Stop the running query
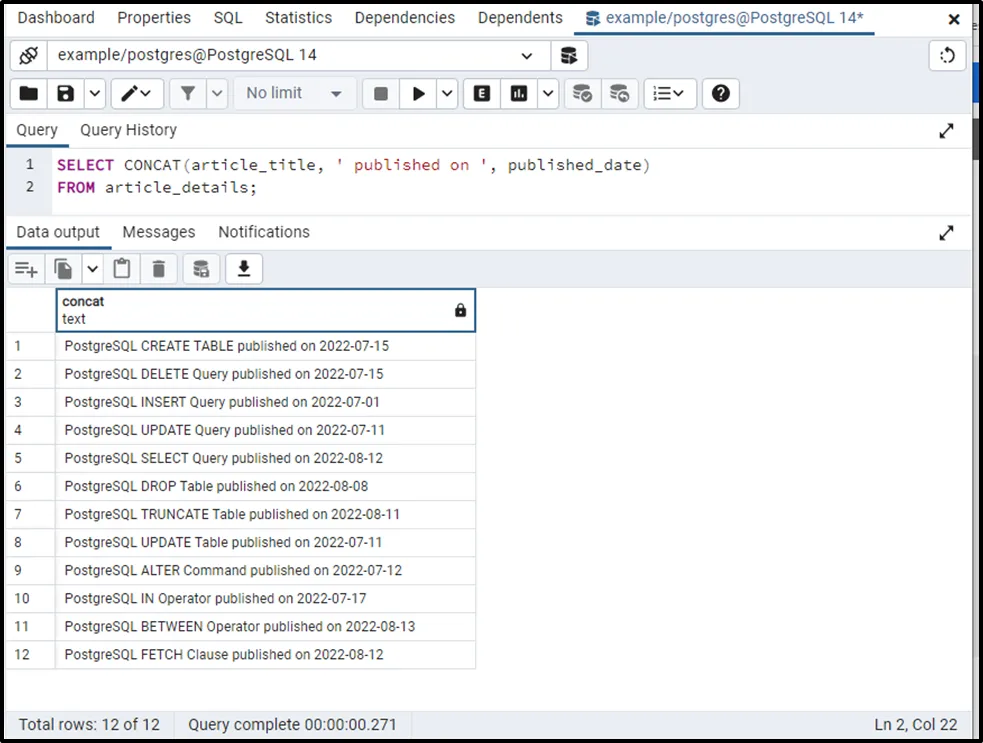Viewport: 983px width, 743px height. [x=380, y=93]
